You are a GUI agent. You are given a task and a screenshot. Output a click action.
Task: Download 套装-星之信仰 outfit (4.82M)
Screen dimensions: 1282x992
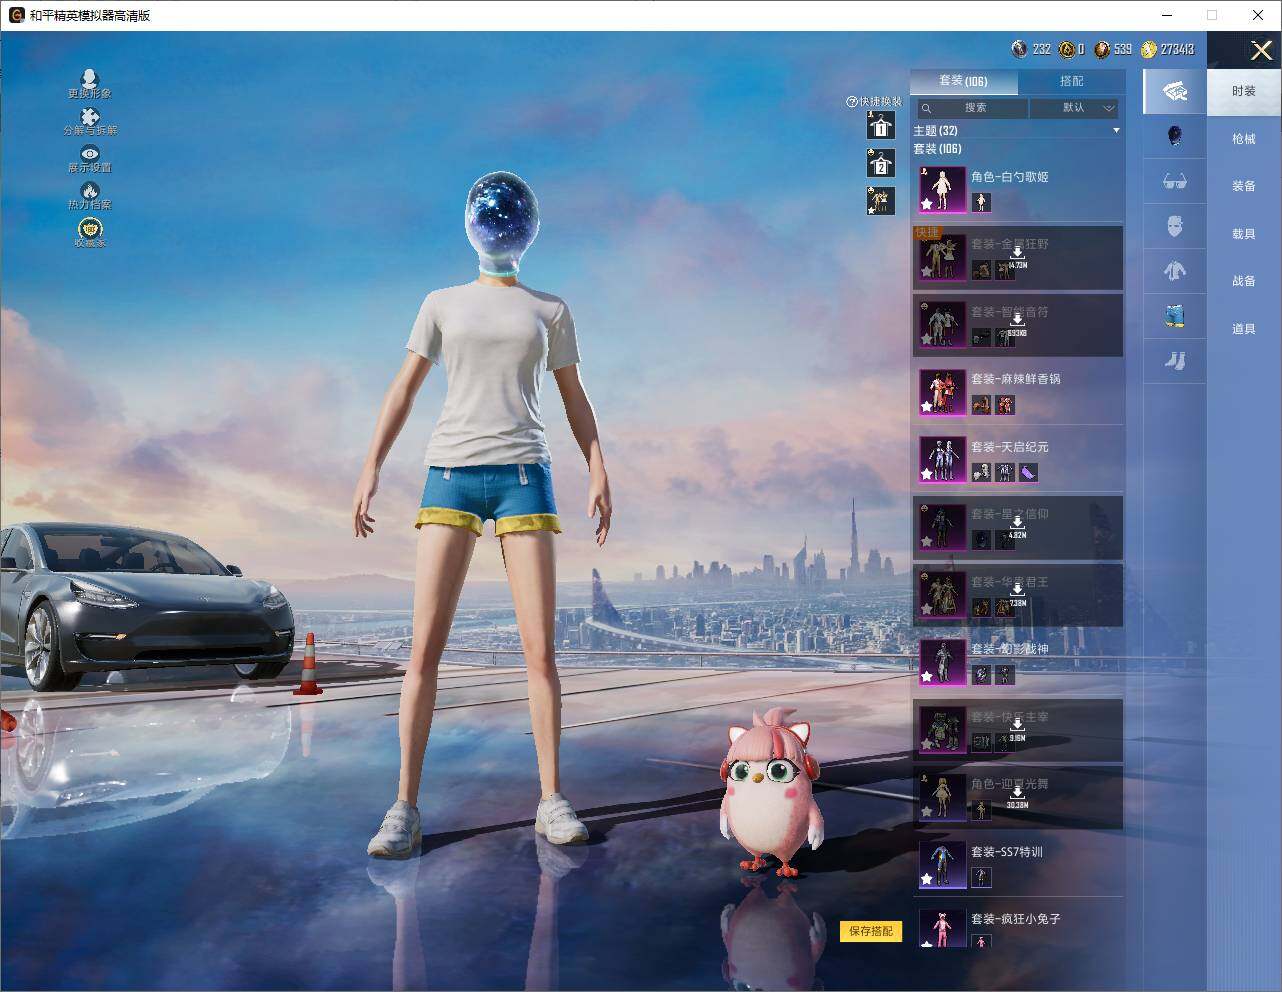(x=1017, y=528)
